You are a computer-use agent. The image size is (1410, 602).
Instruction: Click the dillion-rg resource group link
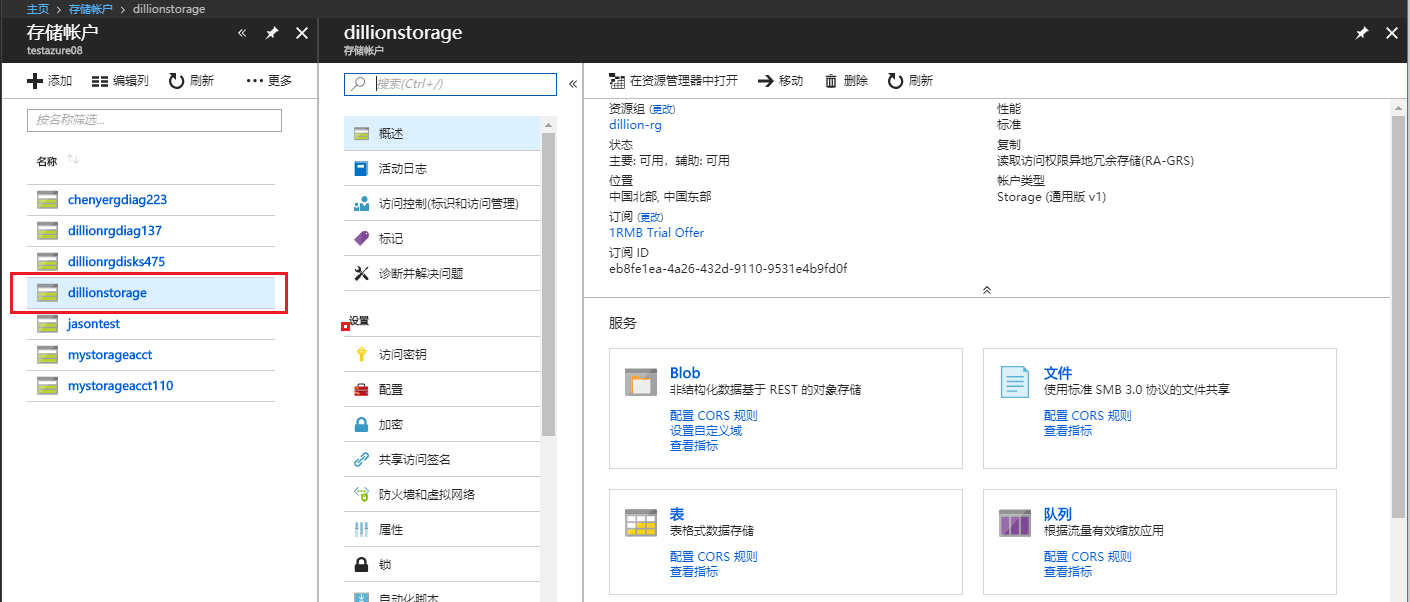point(635,125)
